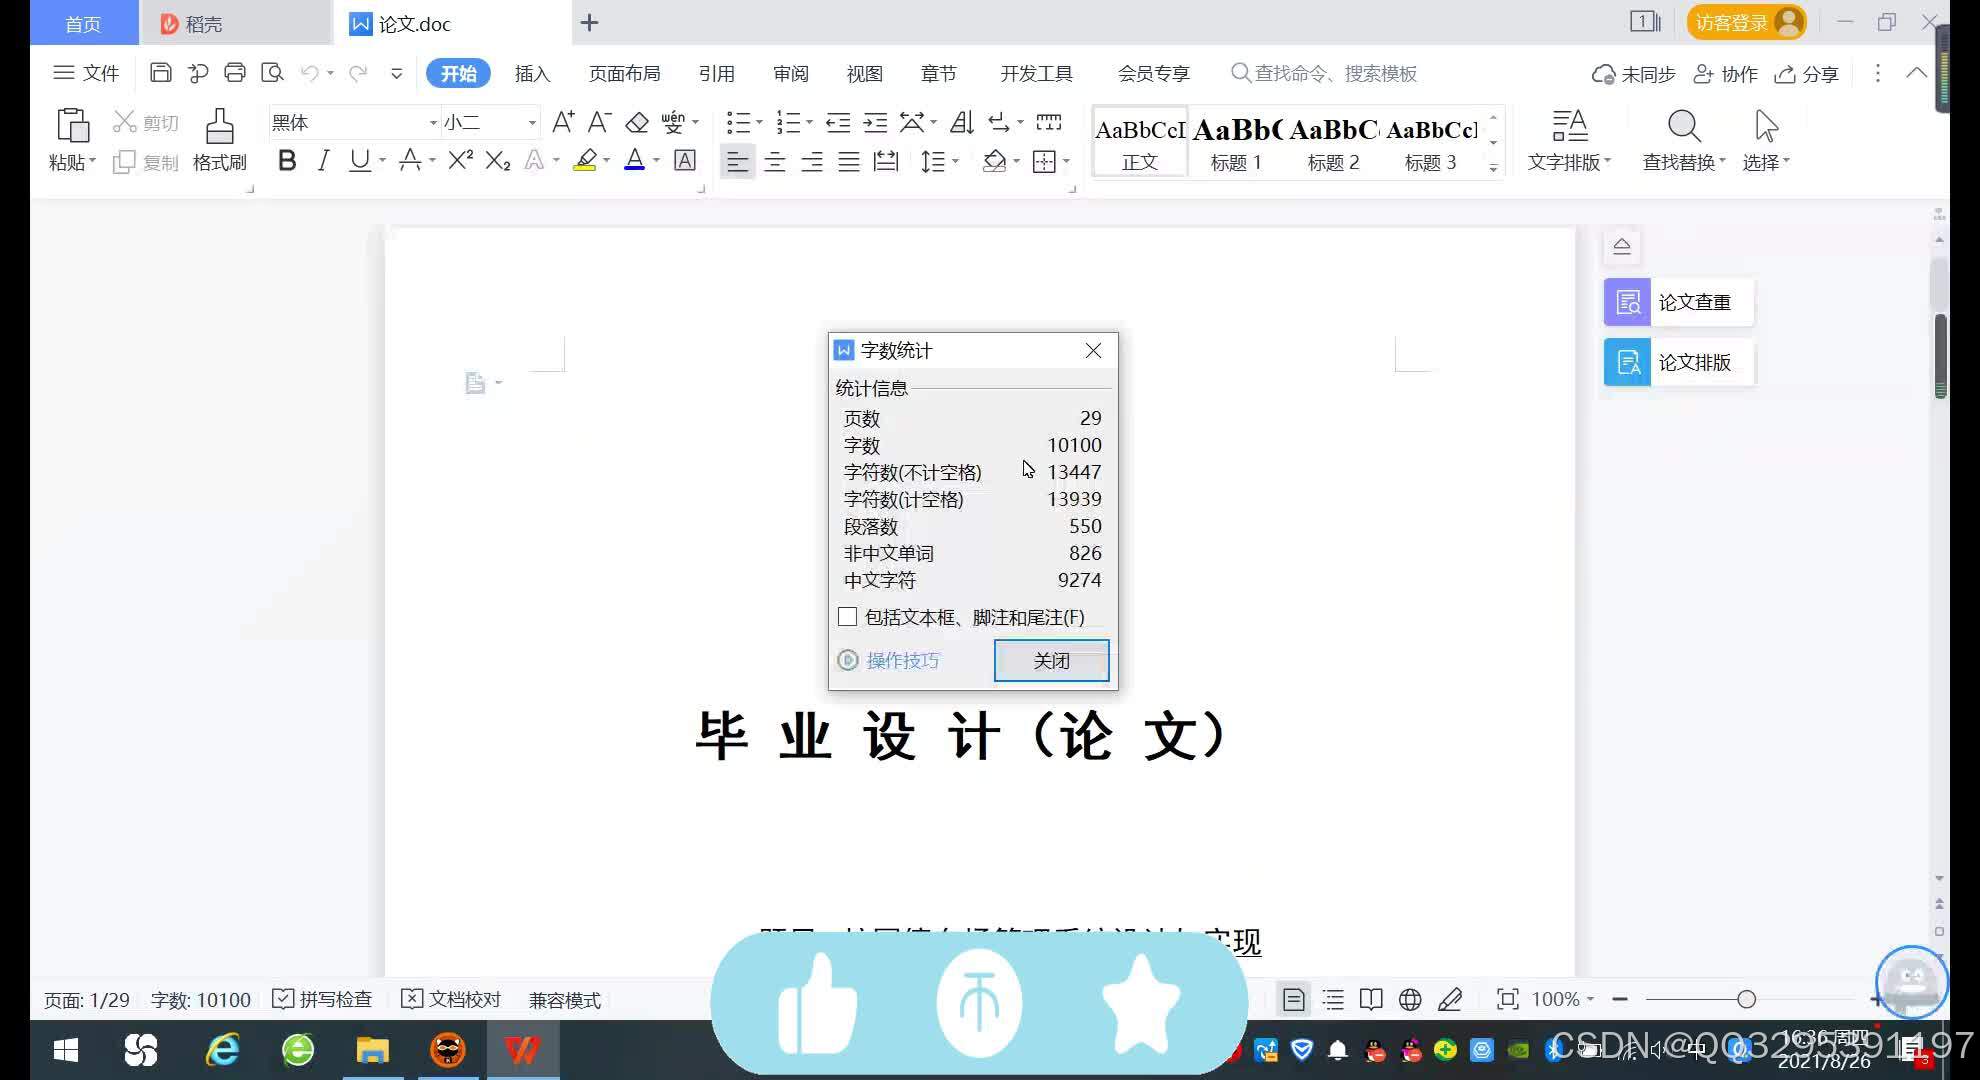Viewport: 1980px width, 1080px height.
Task: Enable 拼写检查 in status bar
Action: click(322, 999)
